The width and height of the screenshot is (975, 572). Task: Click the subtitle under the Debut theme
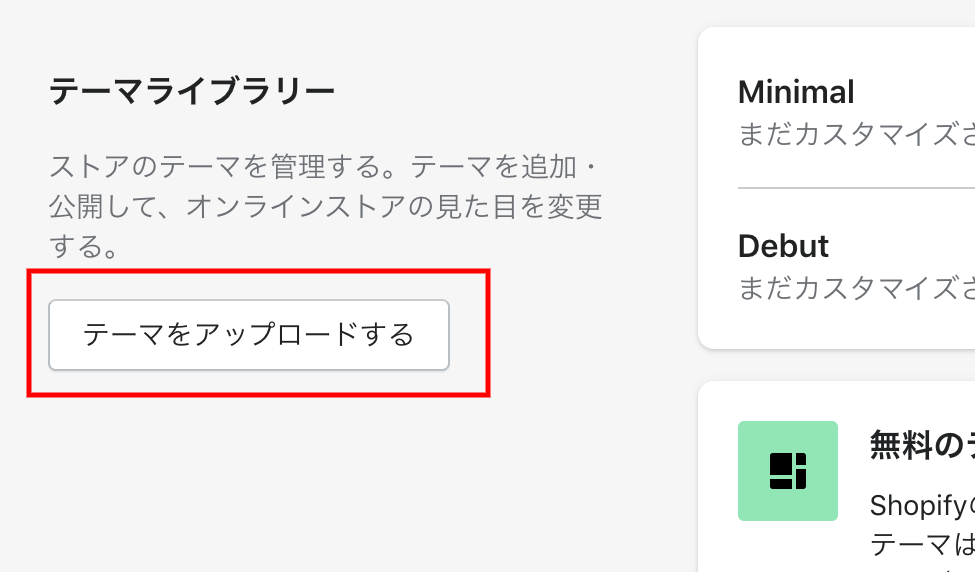coord(856,288)
